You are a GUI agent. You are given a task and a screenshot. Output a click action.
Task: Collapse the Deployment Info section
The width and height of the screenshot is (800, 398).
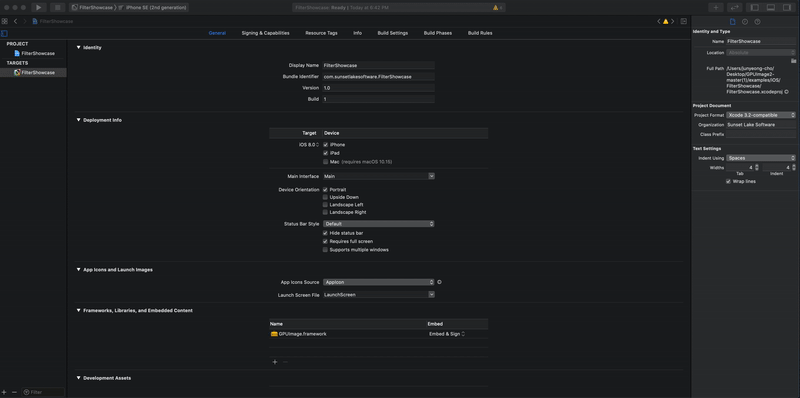point(79,120)
